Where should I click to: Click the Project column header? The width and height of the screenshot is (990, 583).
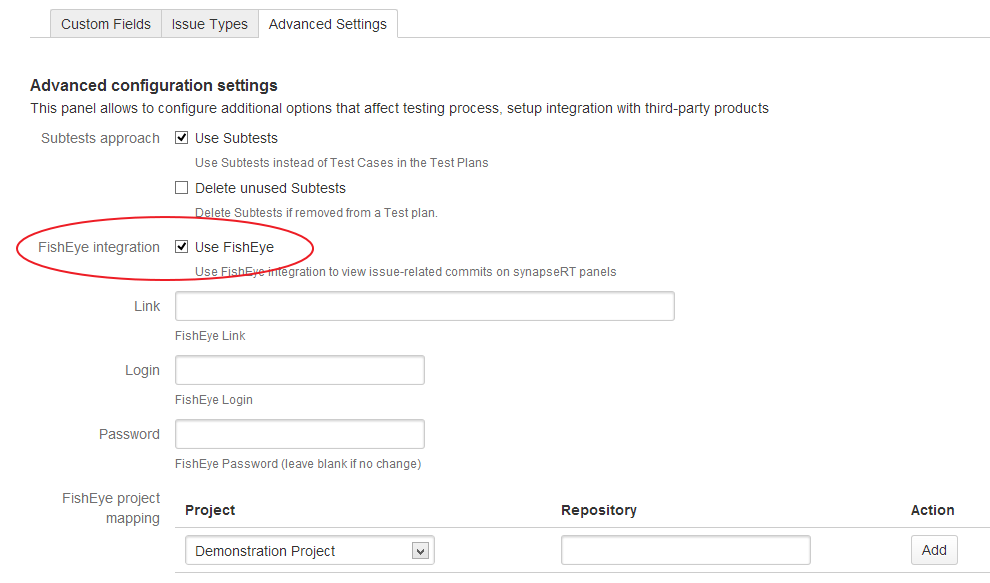tap(210, 510)
